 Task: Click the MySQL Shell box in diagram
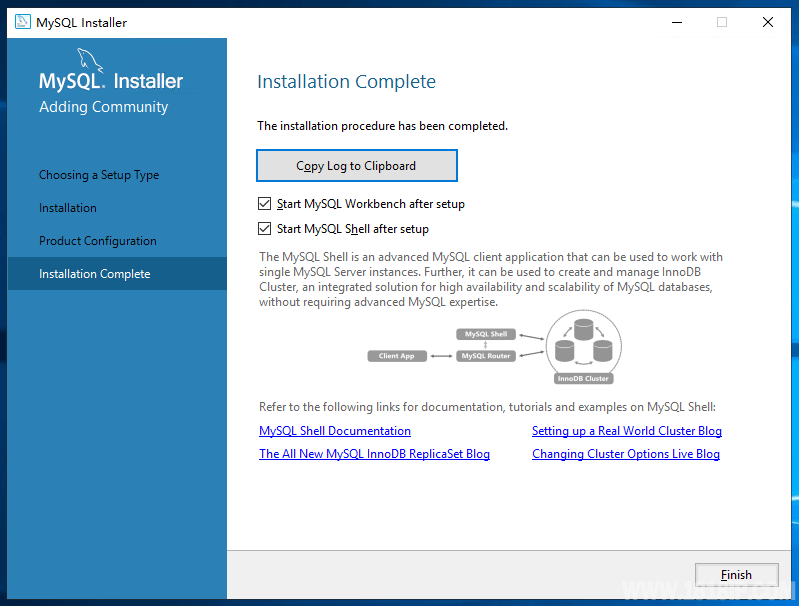[x=486, y=334]
